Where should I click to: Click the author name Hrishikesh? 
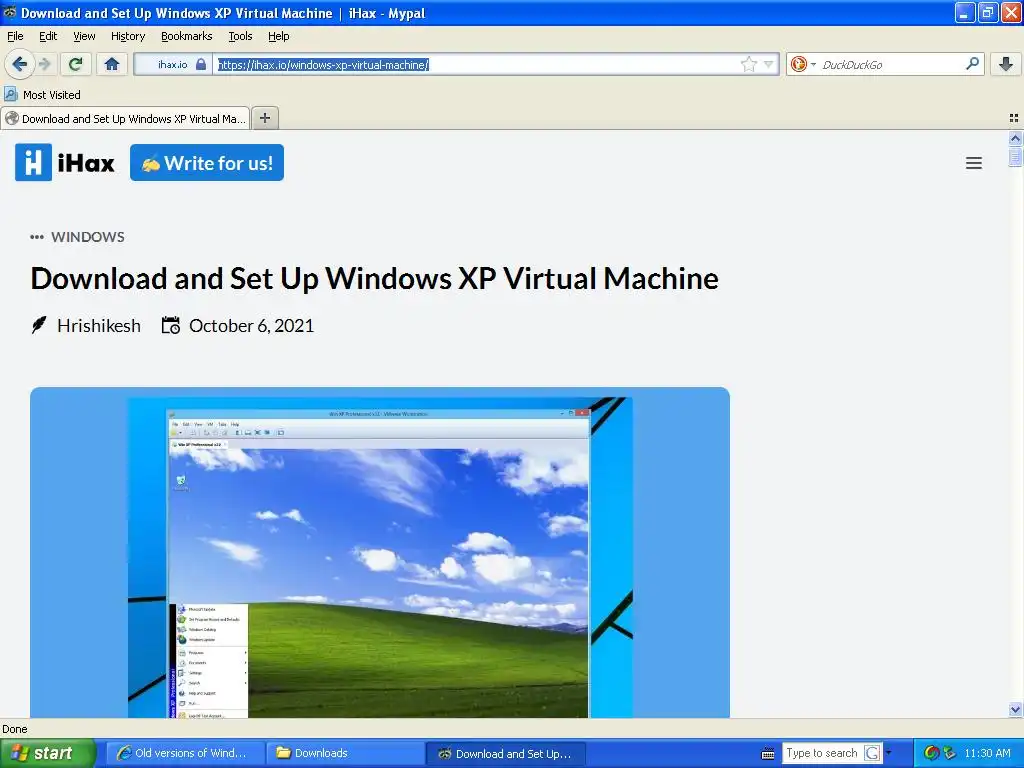click(x=99, y=325)
